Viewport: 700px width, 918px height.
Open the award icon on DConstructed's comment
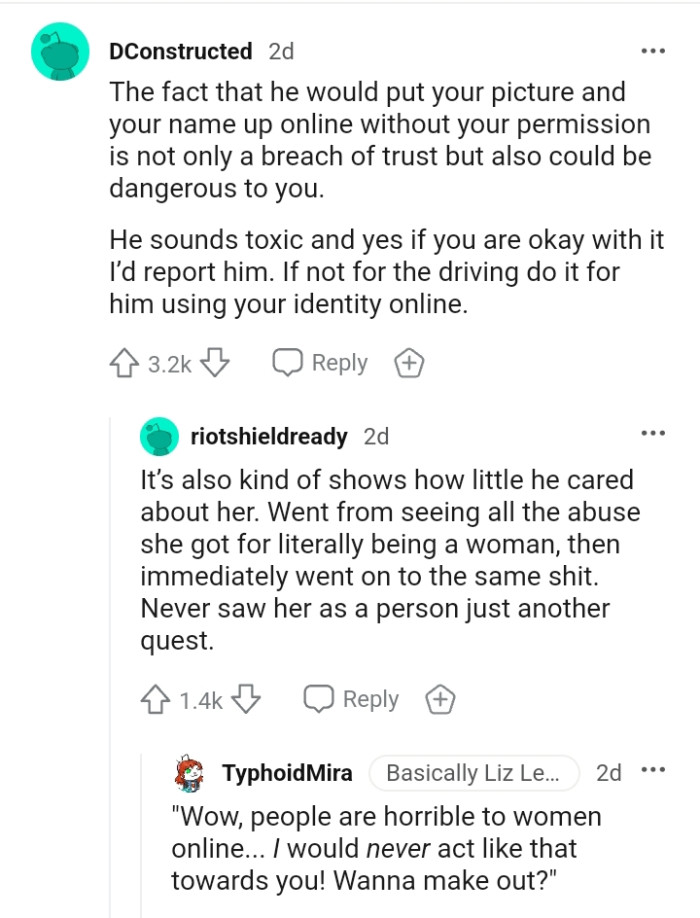pos(408,363)
